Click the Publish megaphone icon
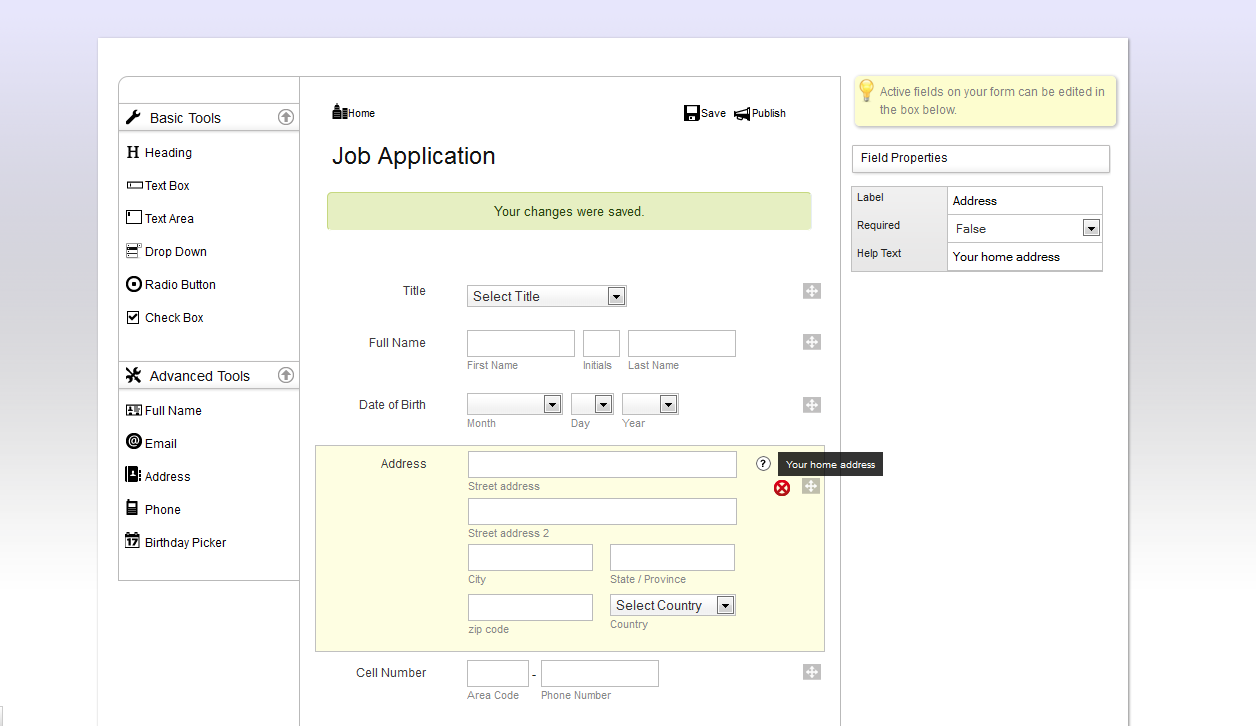The image size is (1256, 726). (x=742, y=114)
